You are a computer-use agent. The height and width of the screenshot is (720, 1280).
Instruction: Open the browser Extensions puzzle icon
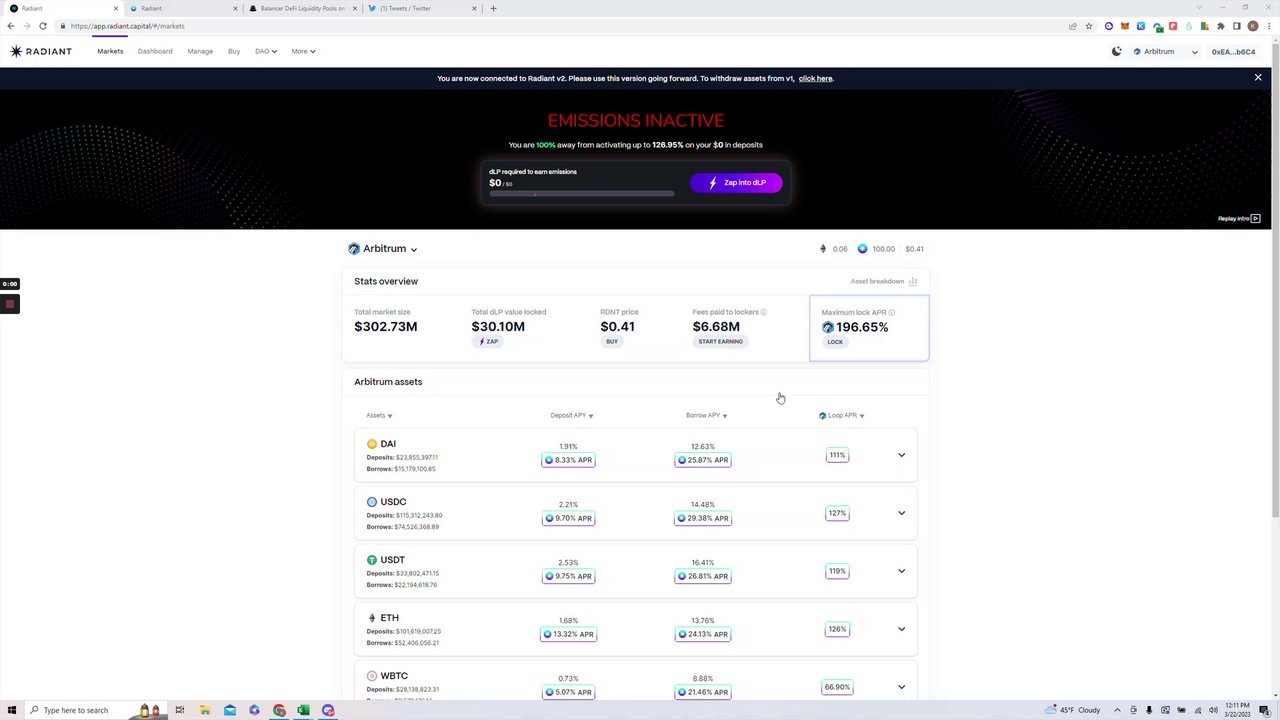(1220, 26)
